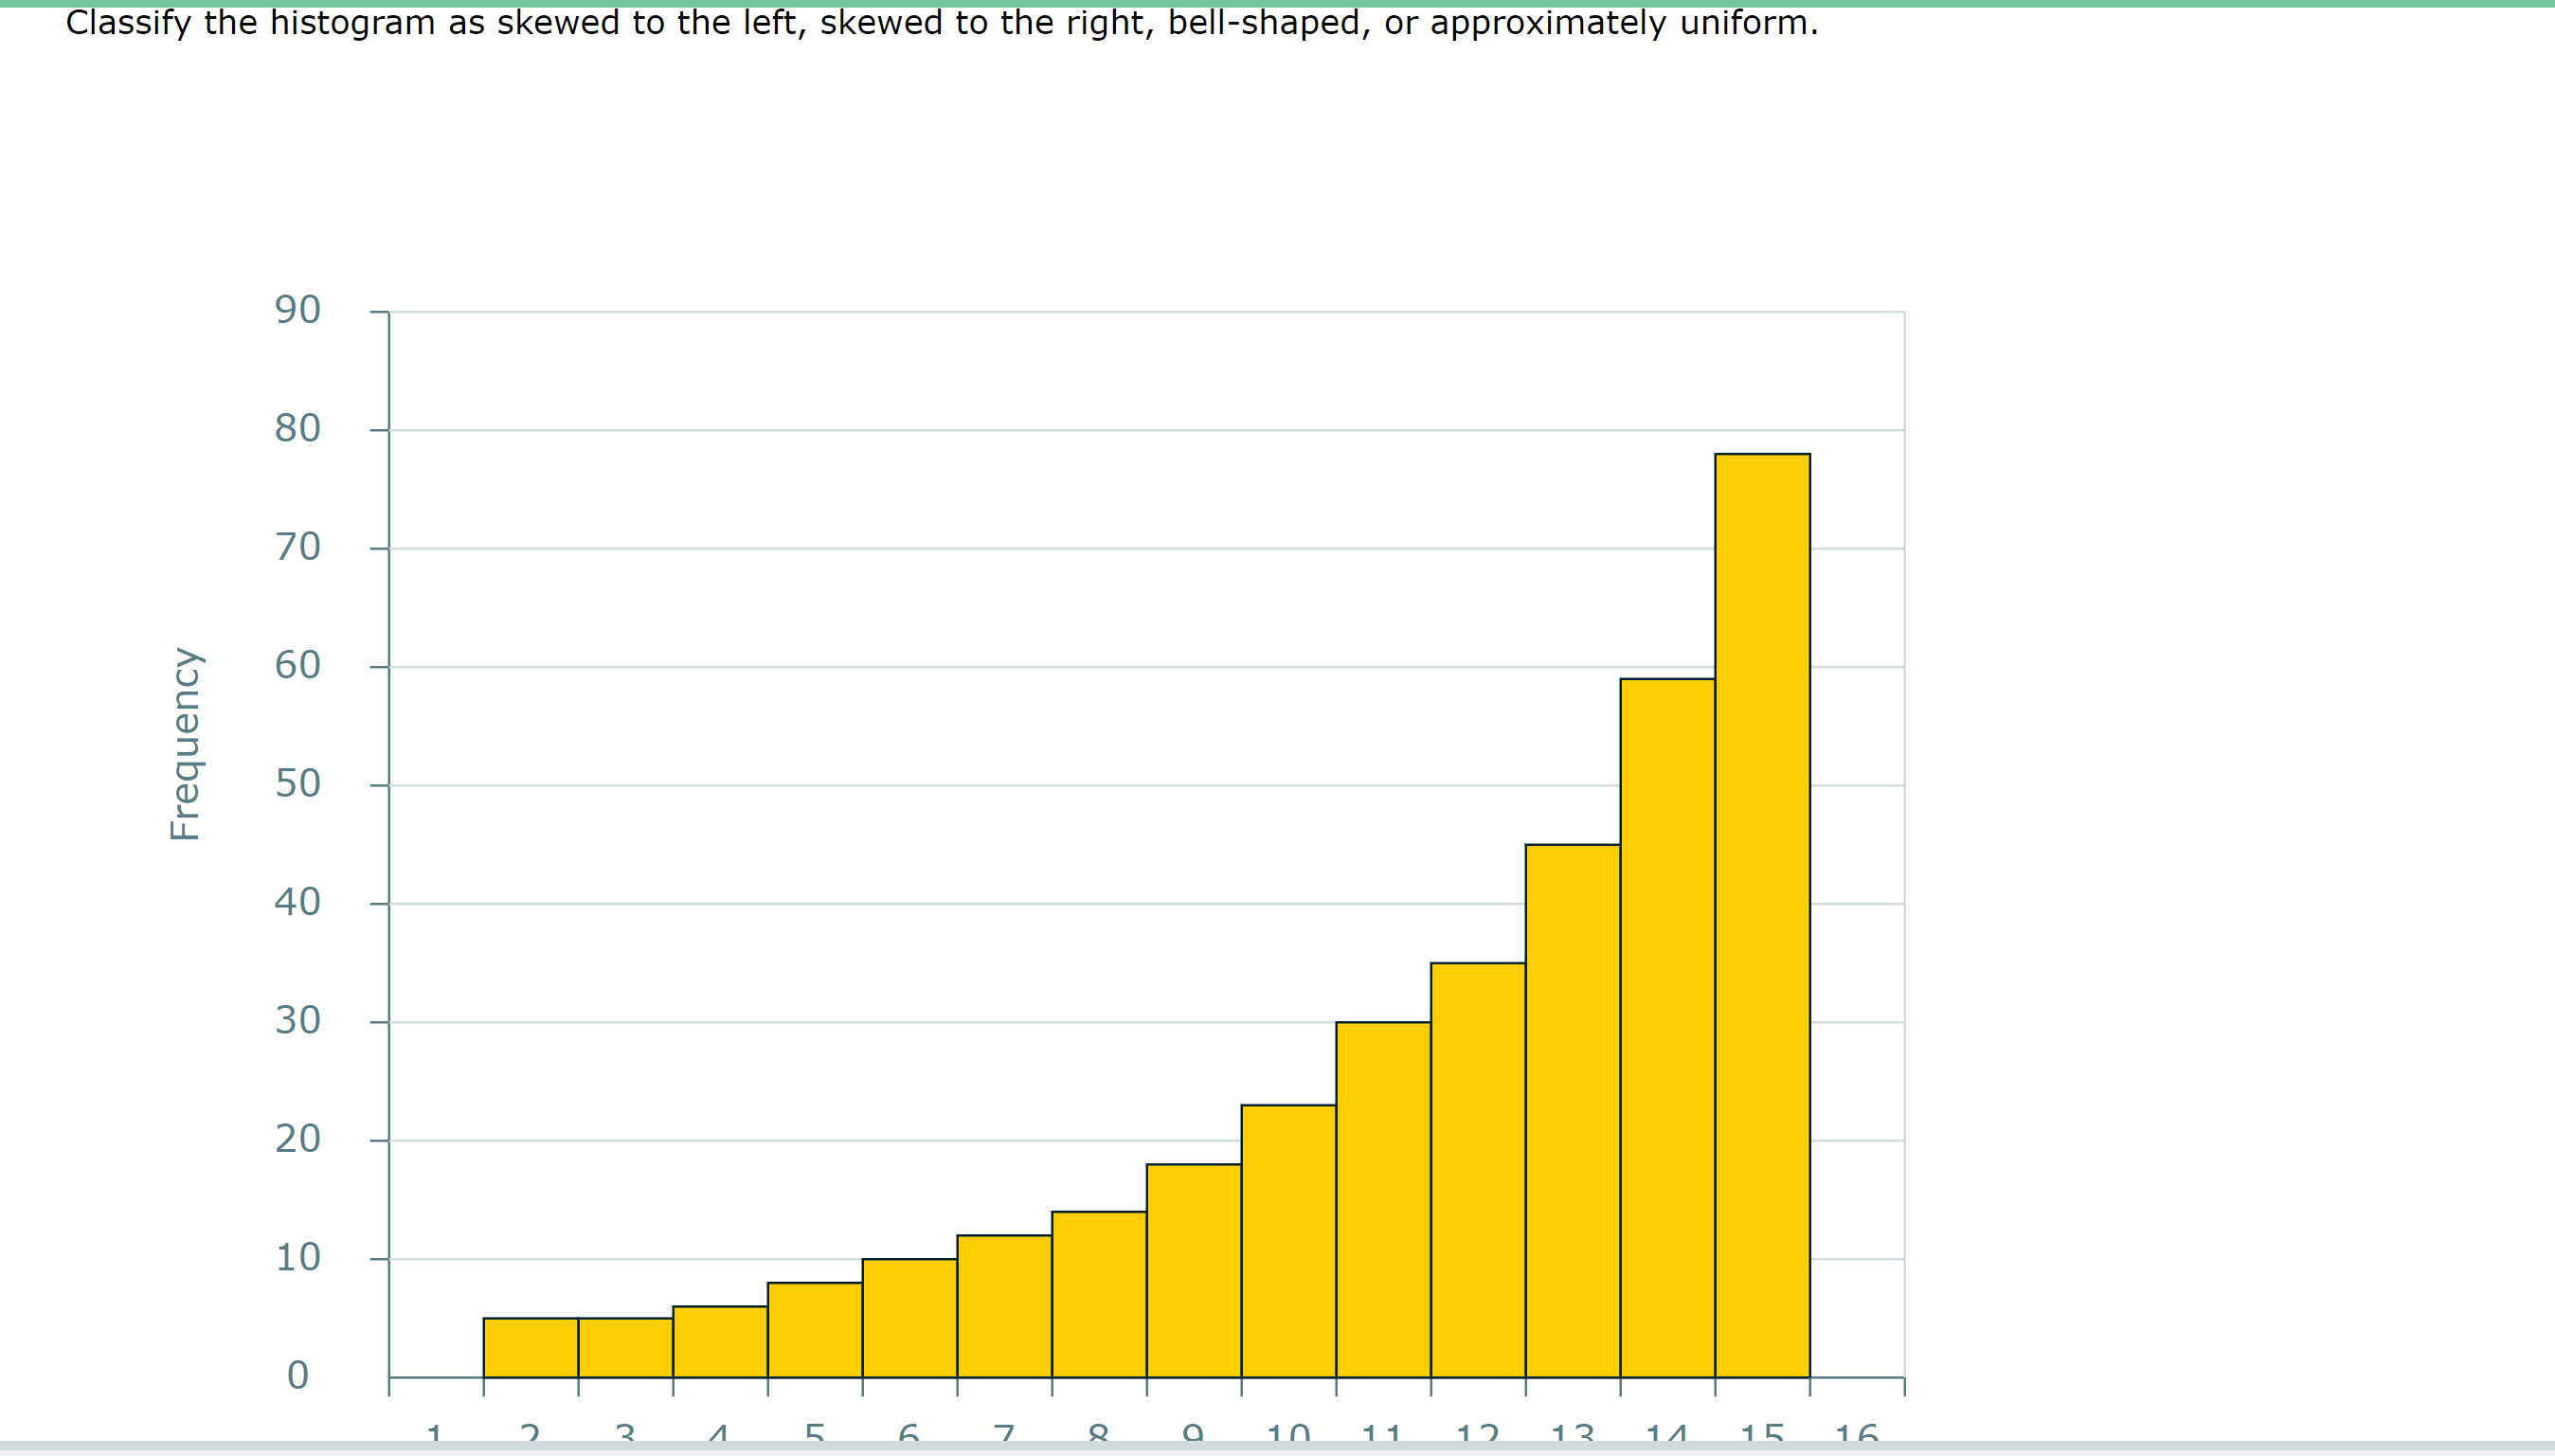This screenshot has width=2555, height=1456.
Task: Click the bar above x-axis label 12
Action: coord(1477,1170)
